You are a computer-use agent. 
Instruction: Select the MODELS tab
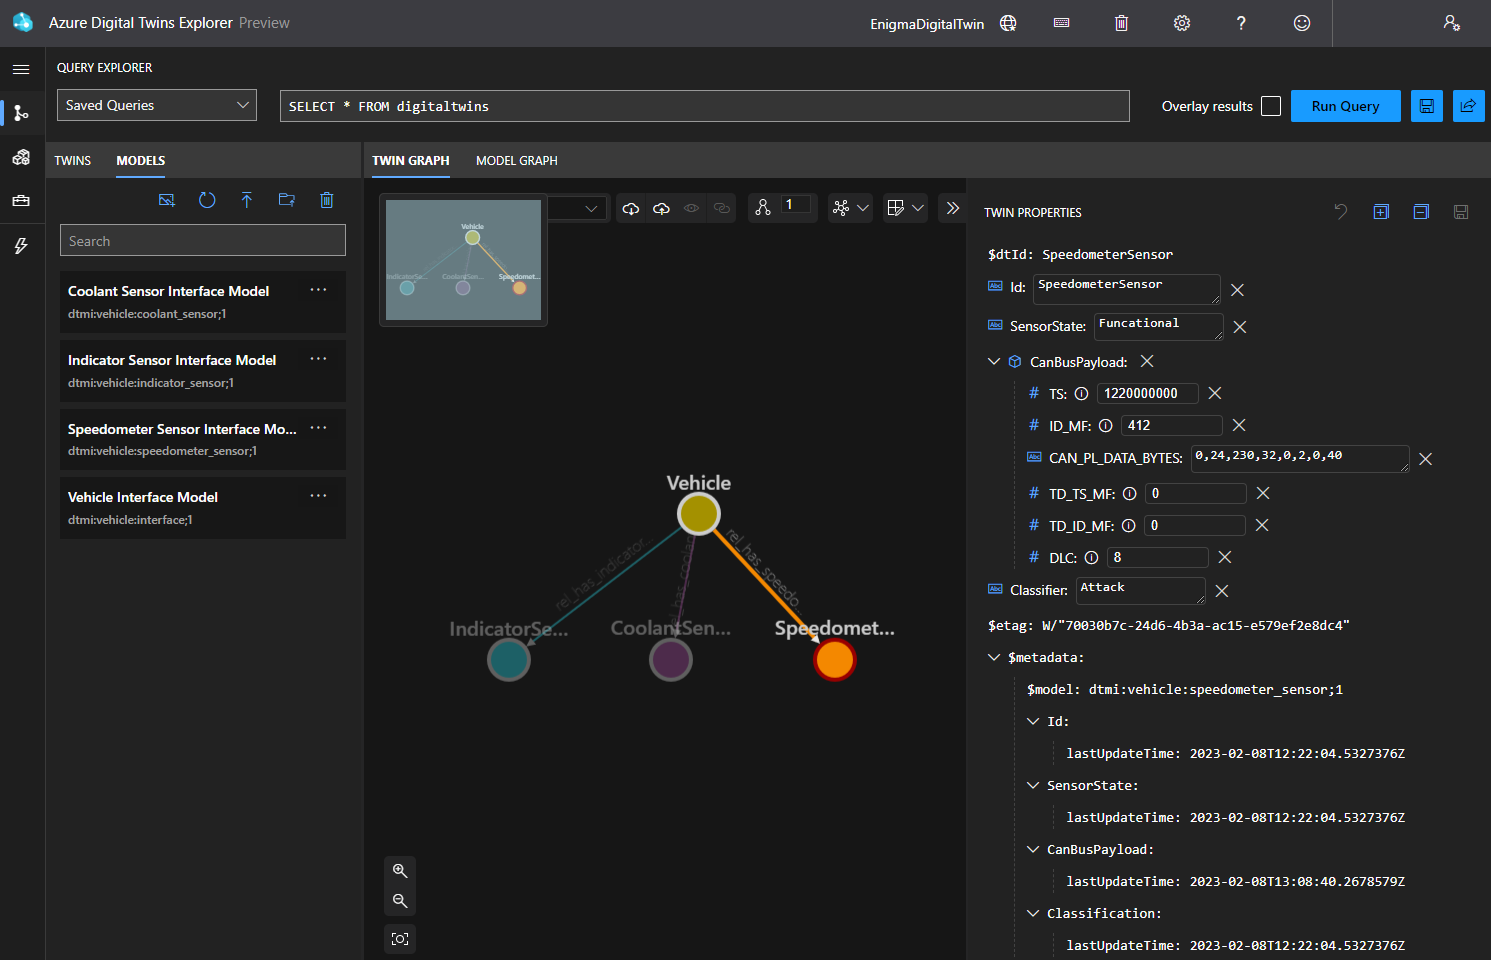[x=141, y=161]
